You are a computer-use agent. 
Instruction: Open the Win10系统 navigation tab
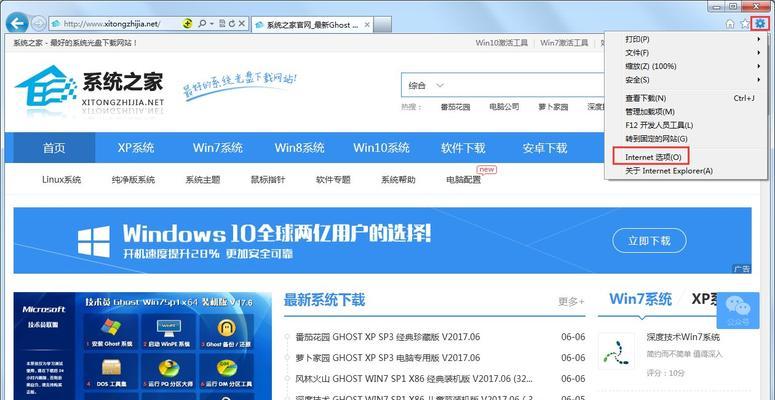coord(381,148)
